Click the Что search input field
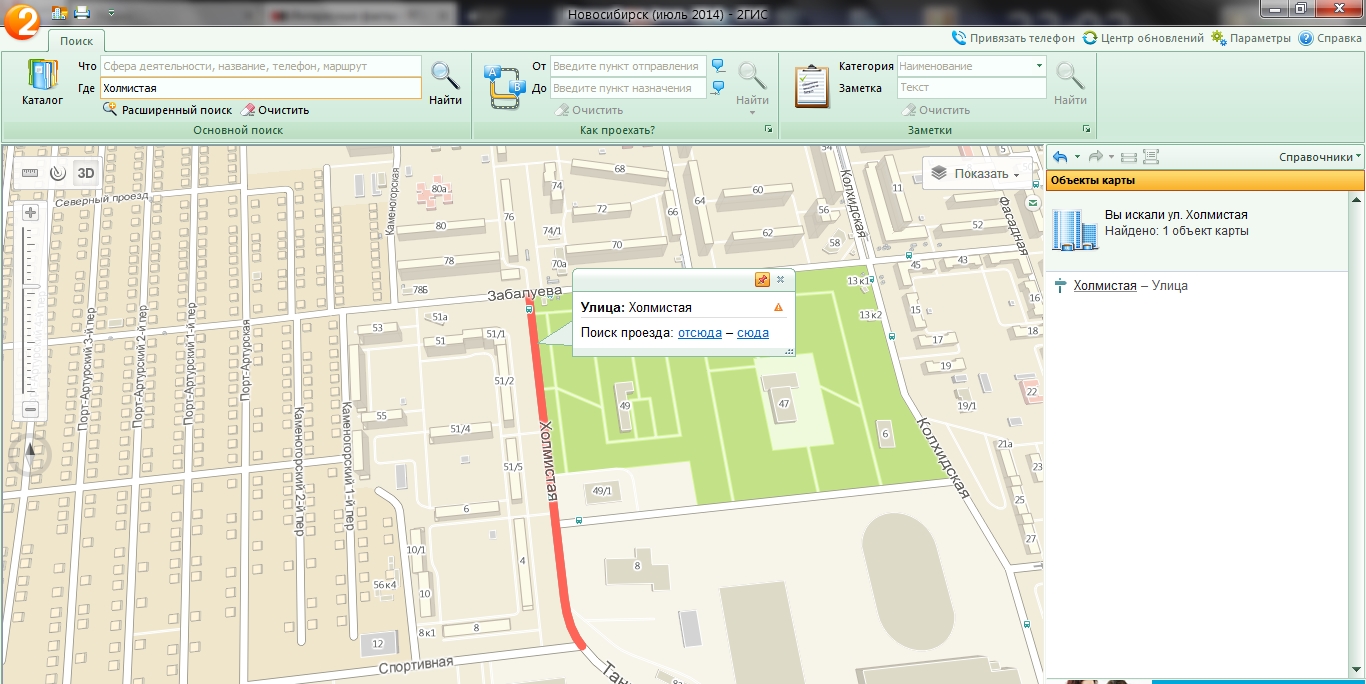 tap(261, 66)
